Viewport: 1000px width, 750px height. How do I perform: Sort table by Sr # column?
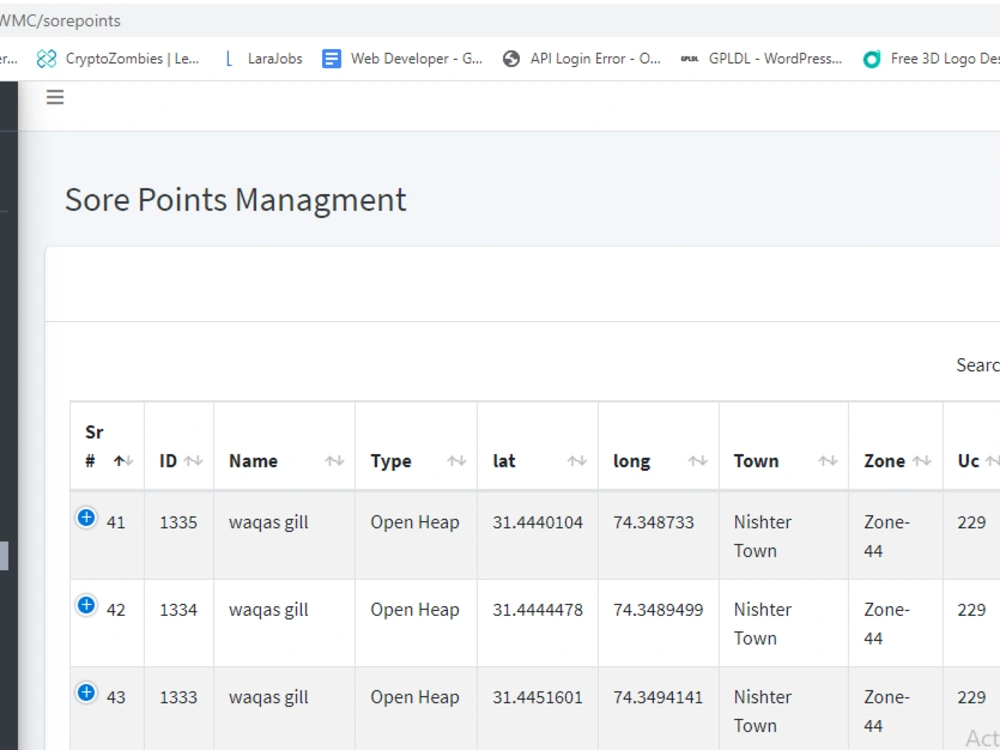[x=107, y=446]
